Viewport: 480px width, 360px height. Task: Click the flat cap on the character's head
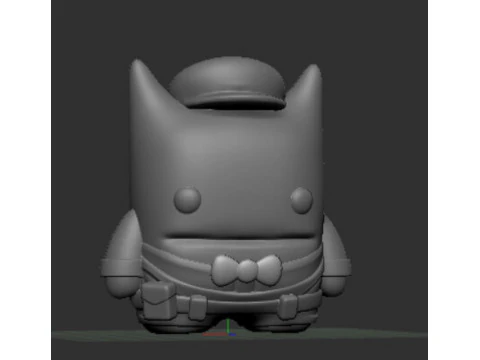(228, 83)
